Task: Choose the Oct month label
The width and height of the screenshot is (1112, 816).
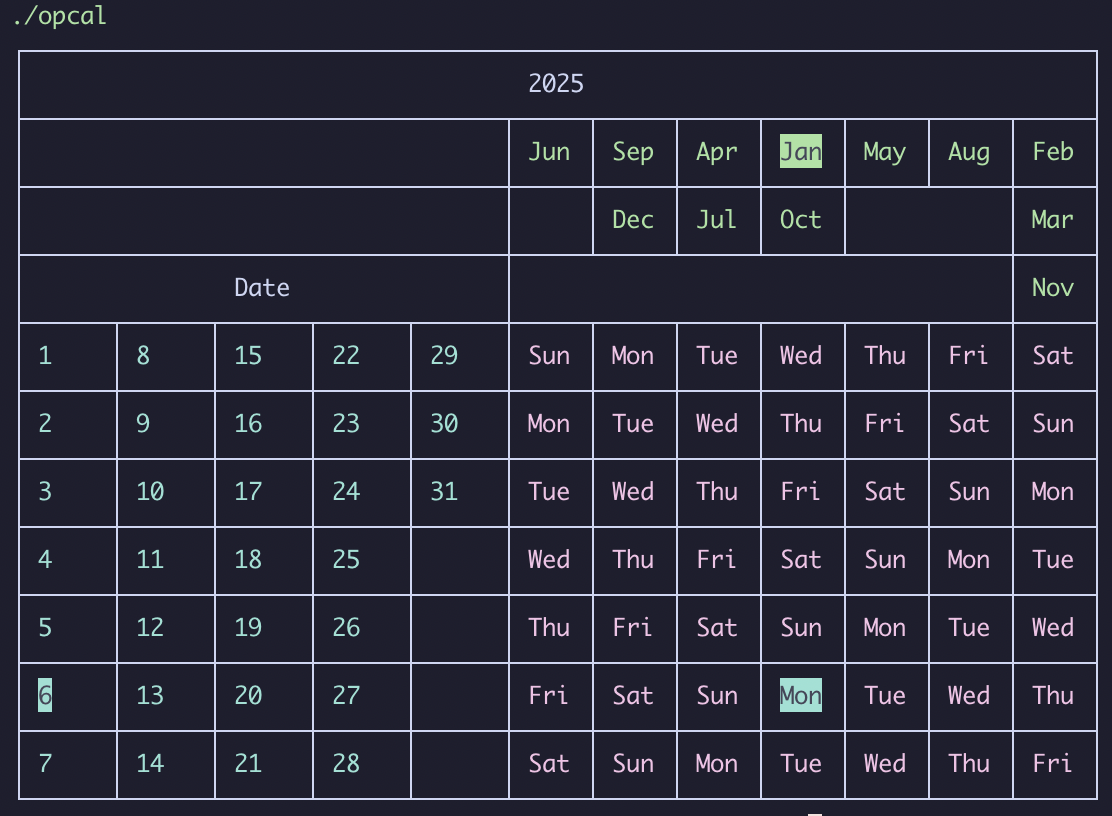Action: tap(801, 220)
